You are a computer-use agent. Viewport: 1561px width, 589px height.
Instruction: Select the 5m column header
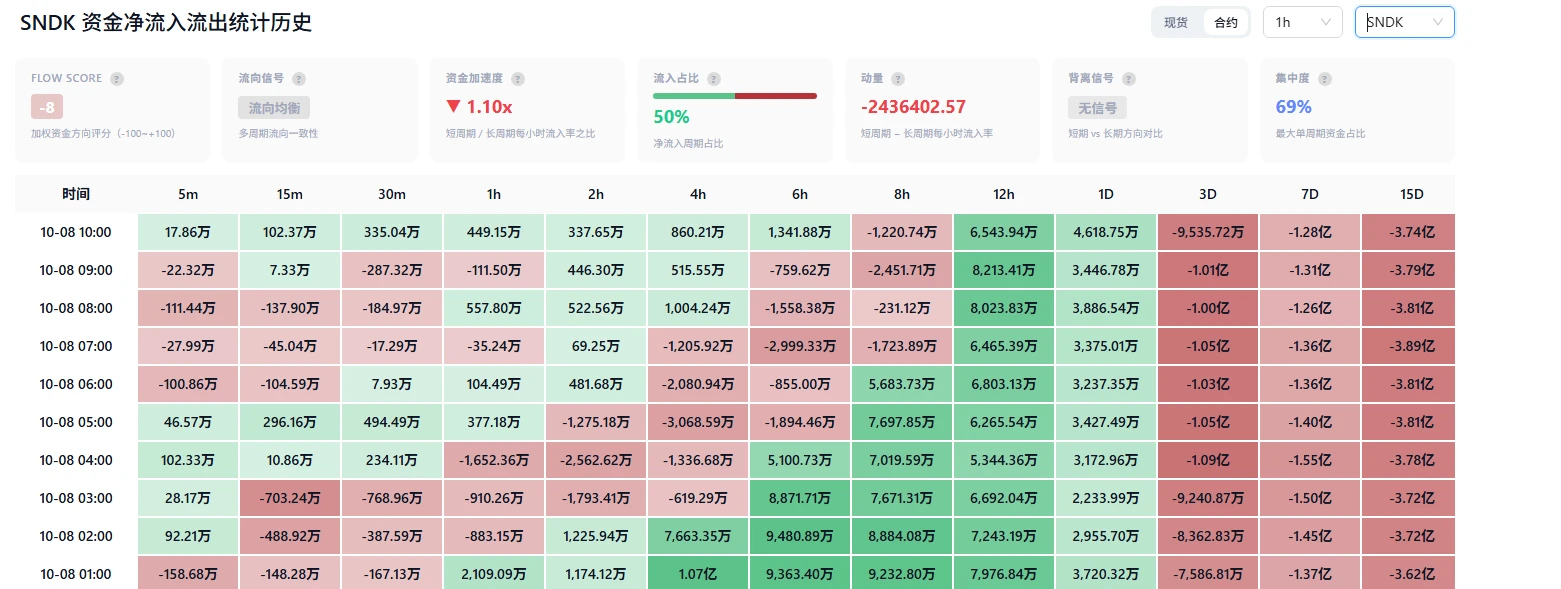(x=188, y=194)
